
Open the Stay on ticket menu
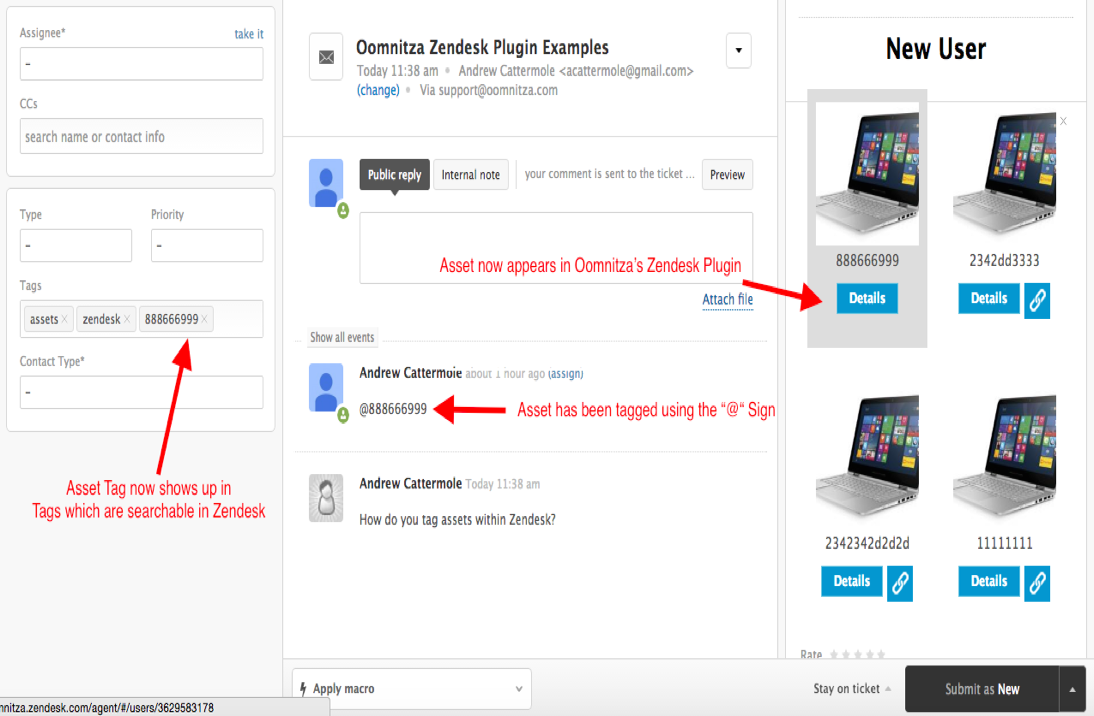point(852,689)
